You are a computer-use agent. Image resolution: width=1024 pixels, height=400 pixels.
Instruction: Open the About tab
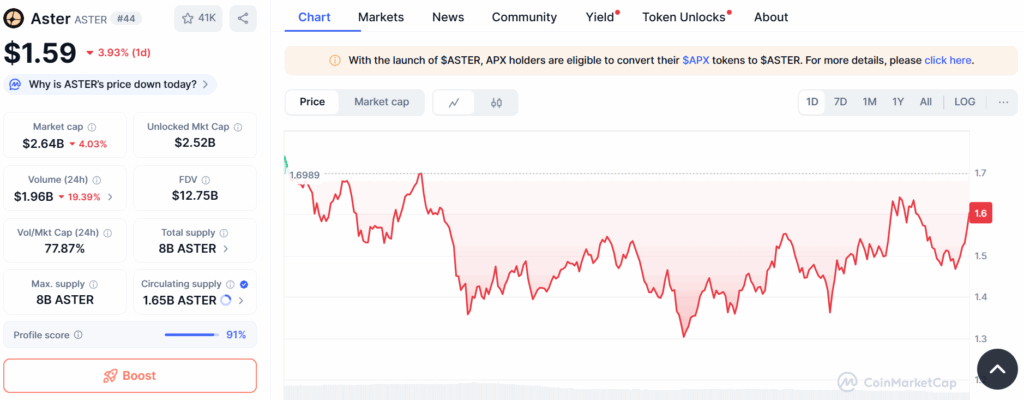point(771,18)
